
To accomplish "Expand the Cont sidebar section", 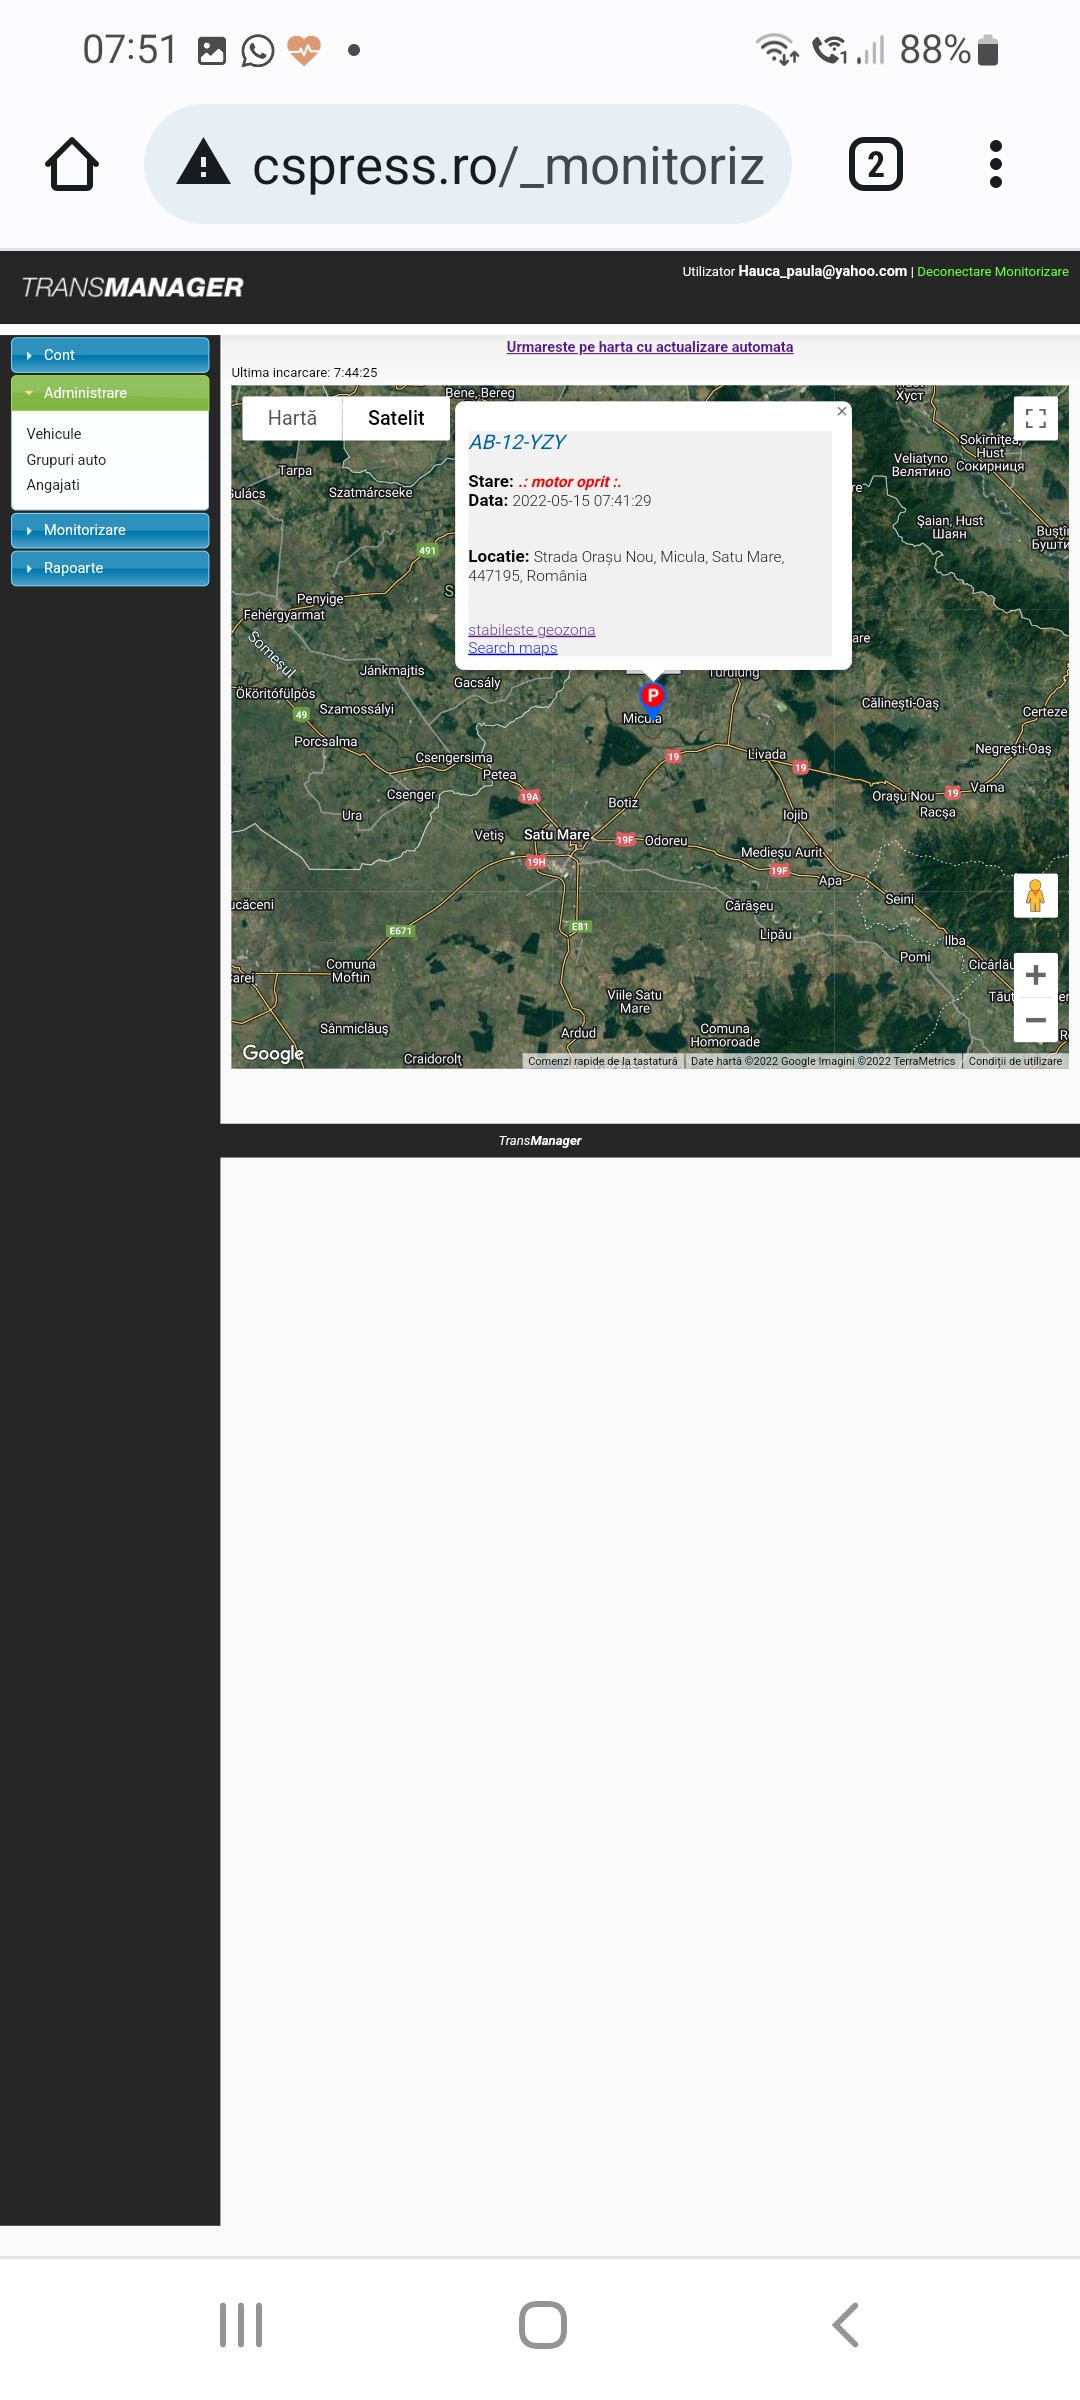I will point(110,355).
